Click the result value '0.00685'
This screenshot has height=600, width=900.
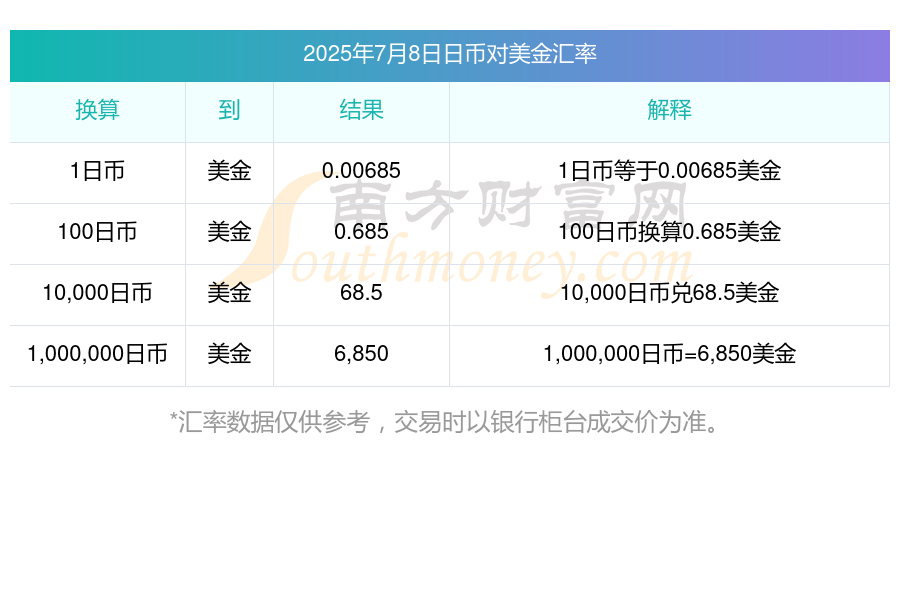tap(361, 171)
